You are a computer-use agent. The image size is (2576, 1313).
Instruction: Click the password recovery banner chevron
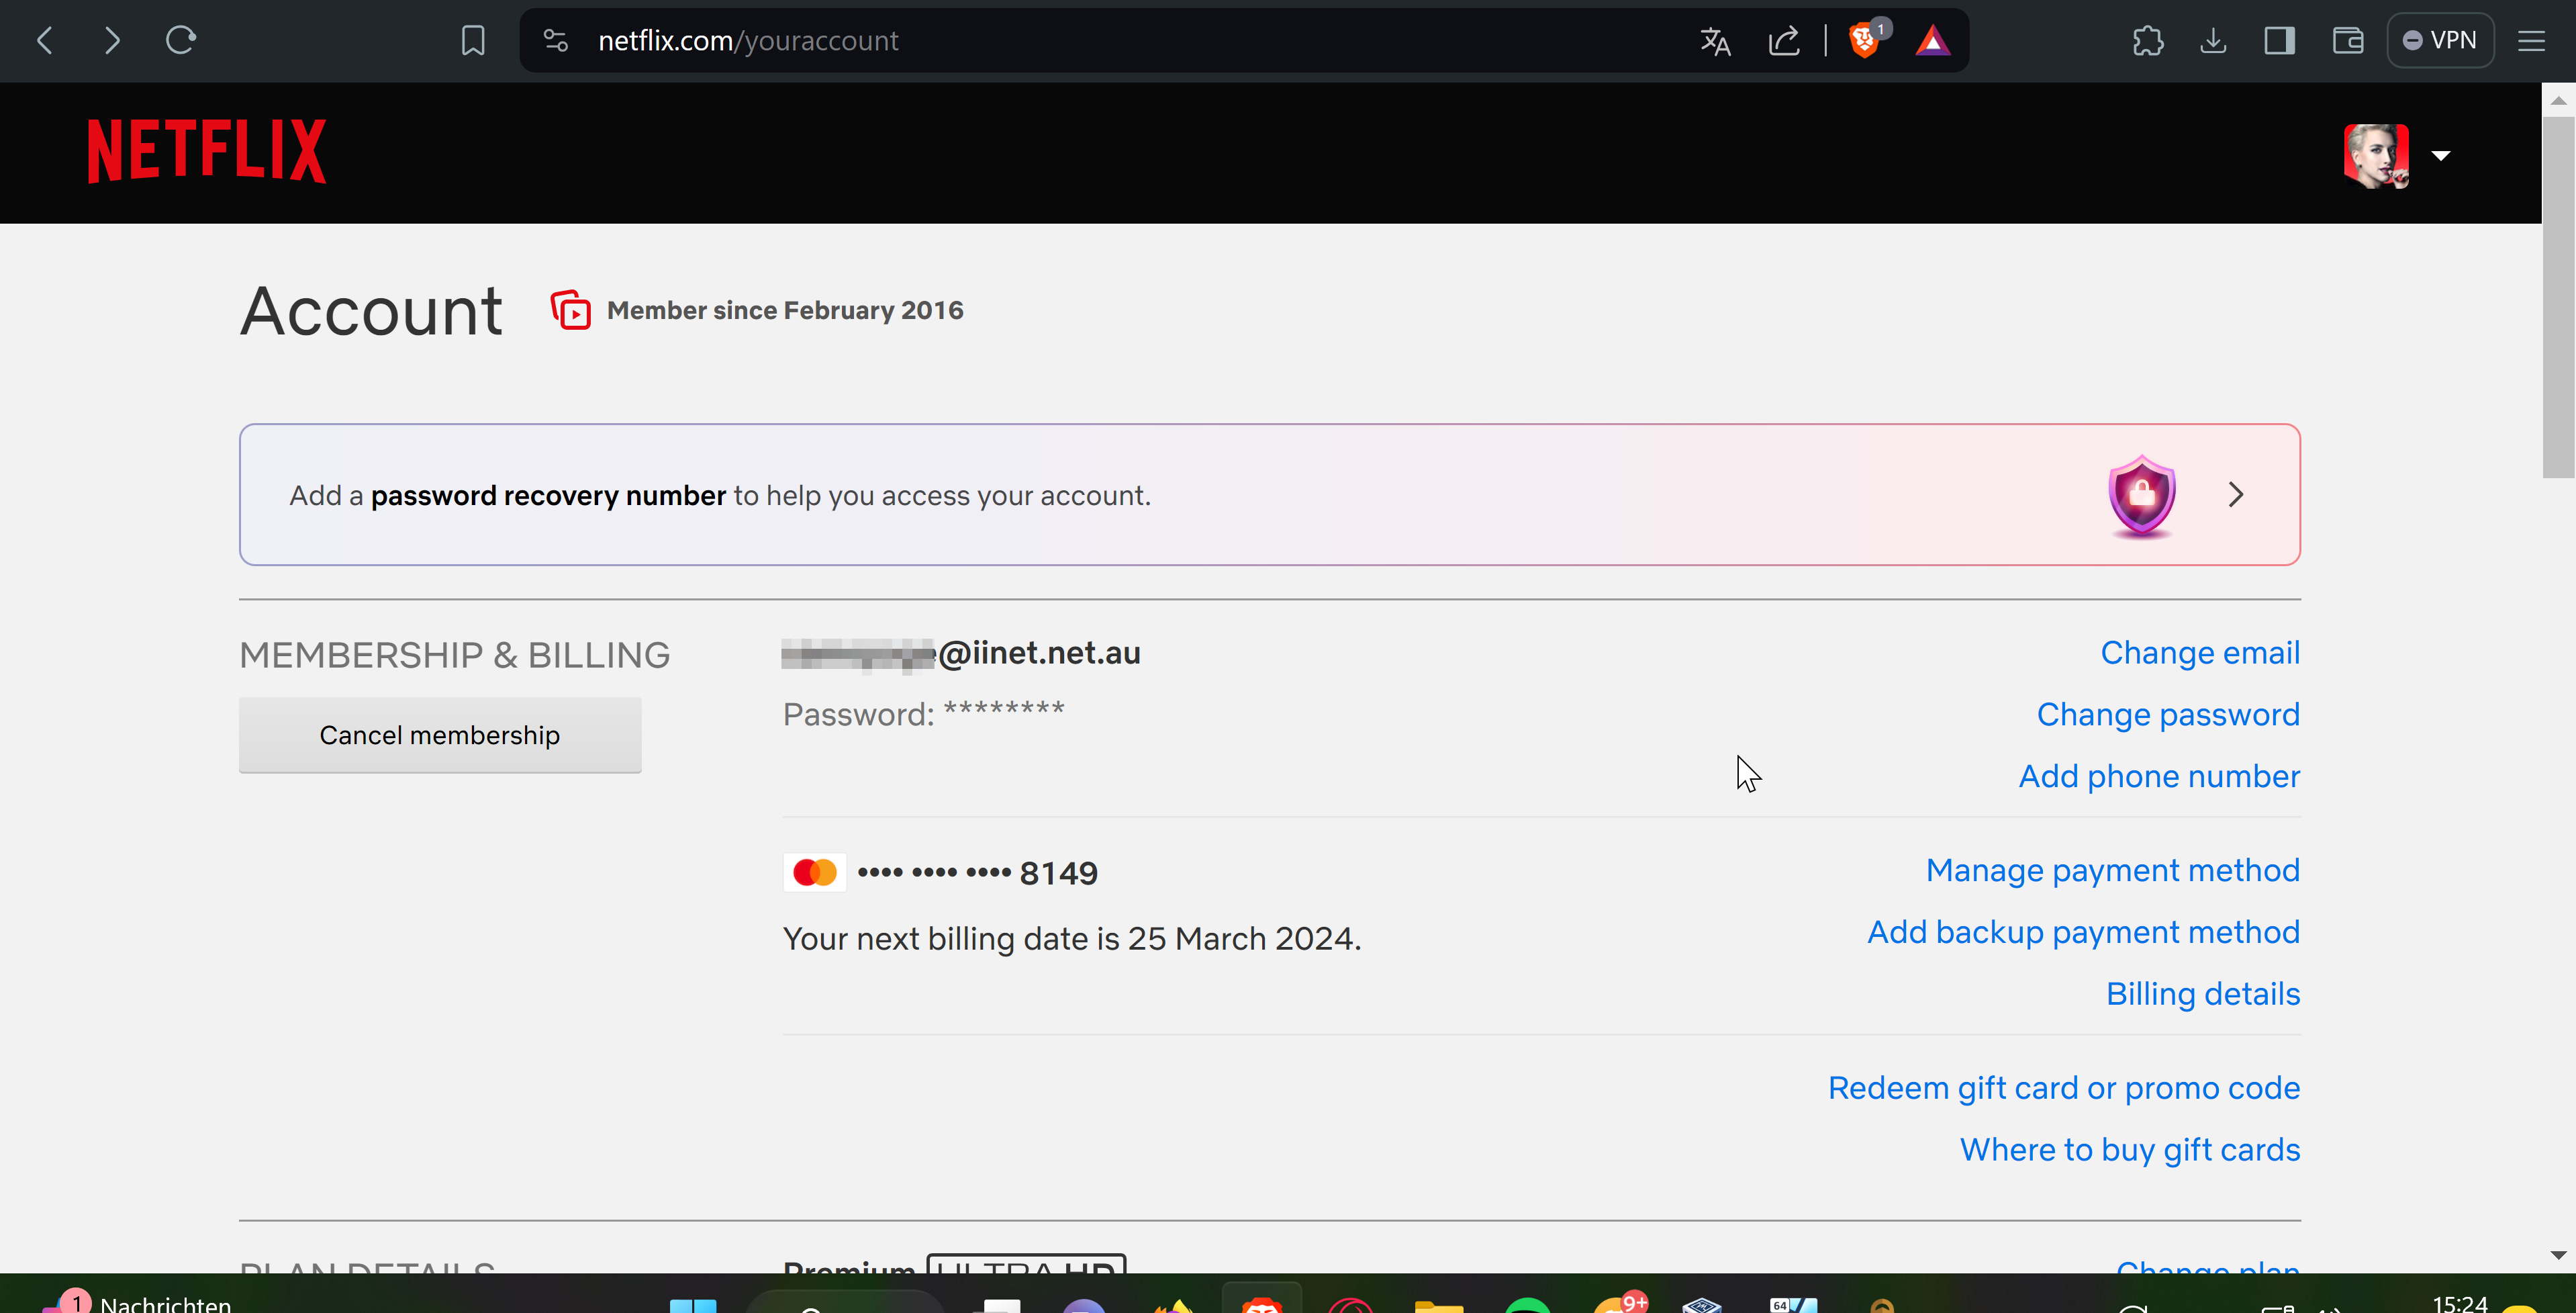[x=2236, y=495]
